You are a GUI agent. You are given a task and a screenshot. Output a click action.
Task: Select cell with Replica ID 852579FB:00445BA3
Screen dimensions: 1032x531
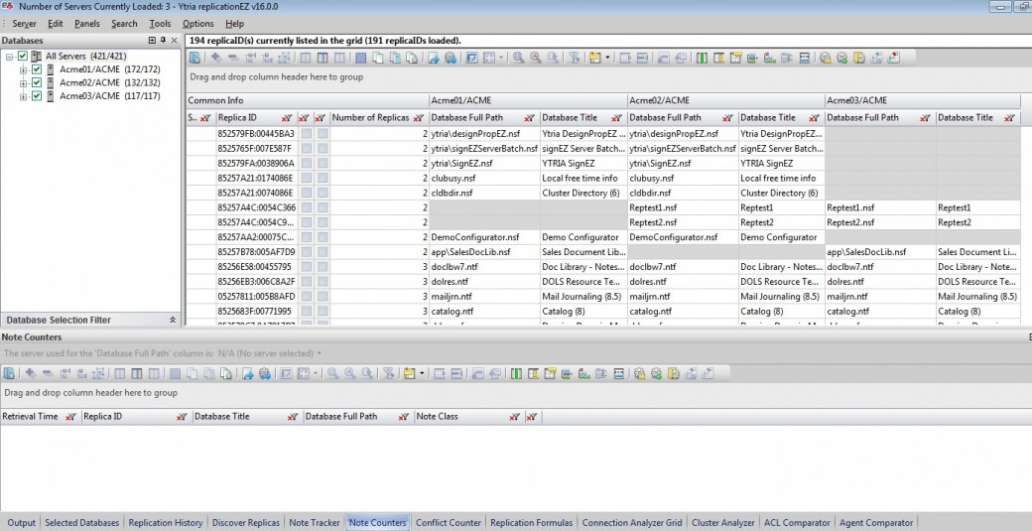(x=256, y=134)
